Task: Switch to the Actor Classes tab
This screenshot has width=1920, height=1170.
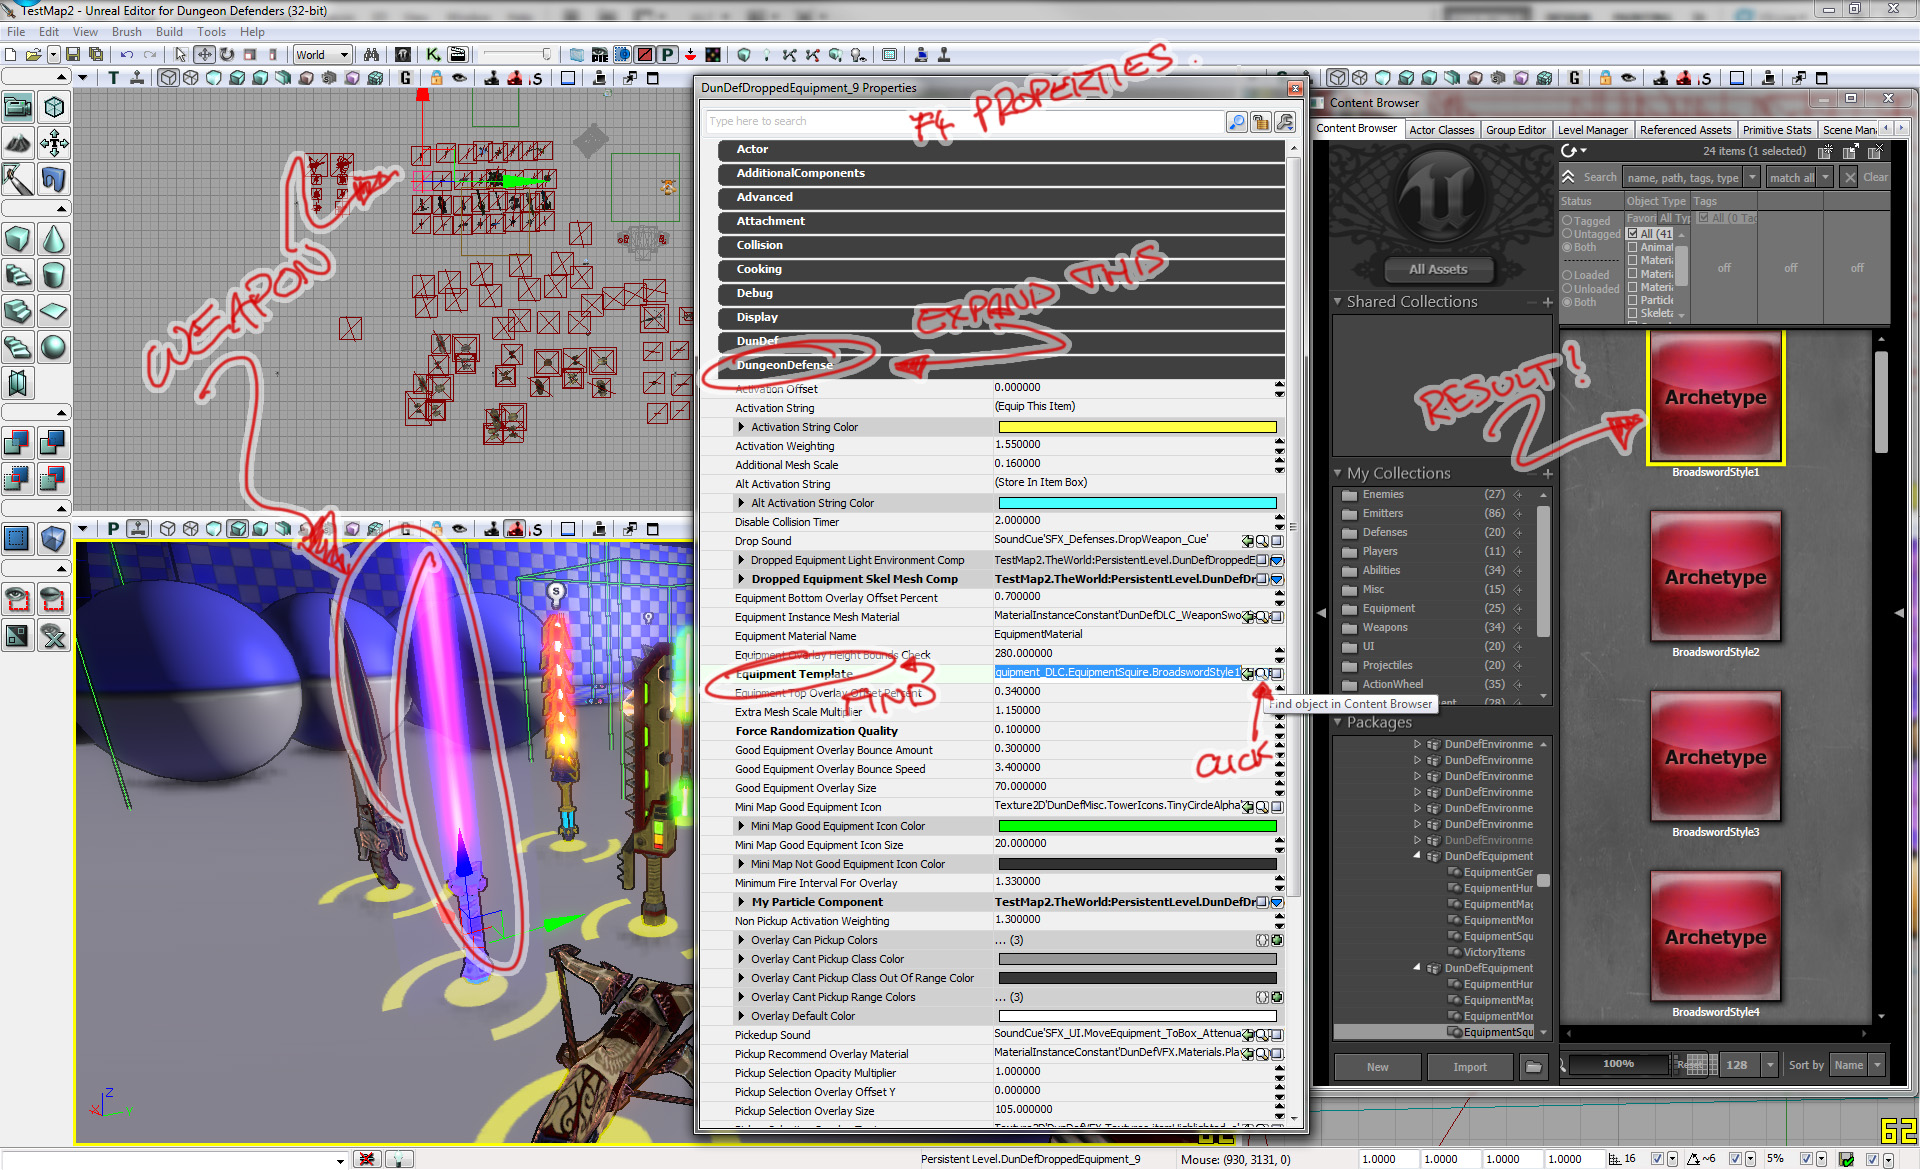Action: 1442,130
